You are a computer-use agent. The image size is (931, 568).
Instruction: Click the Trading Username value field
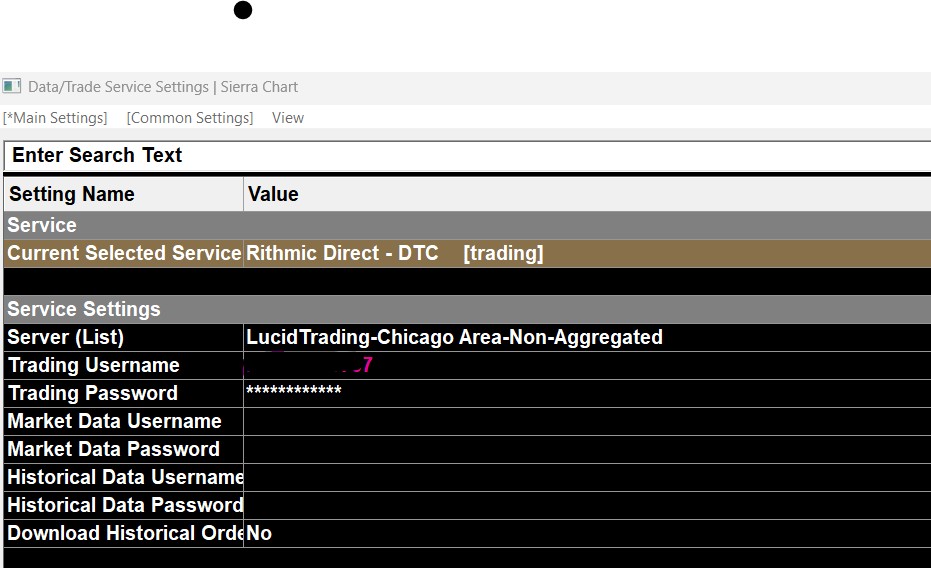(587, 365)
